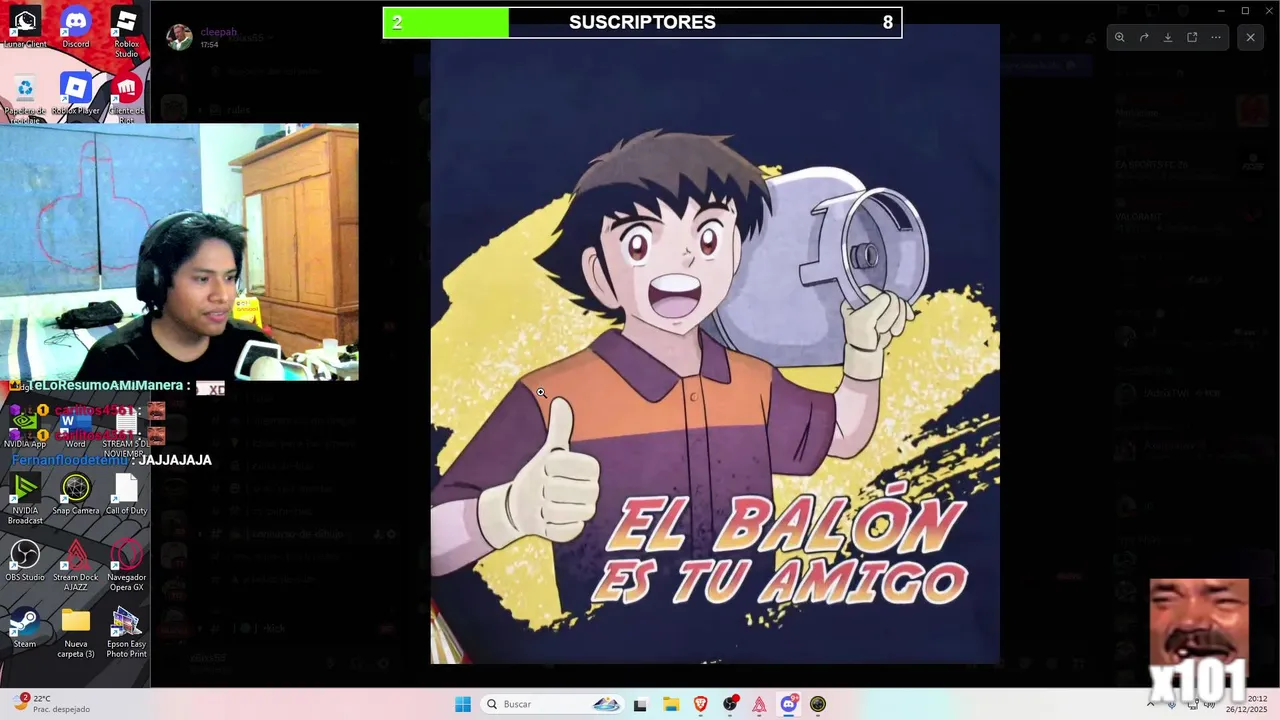Zoom in using the magnifier icon in image viewer
The image size is (1280, 720).
pos(1120,37)
